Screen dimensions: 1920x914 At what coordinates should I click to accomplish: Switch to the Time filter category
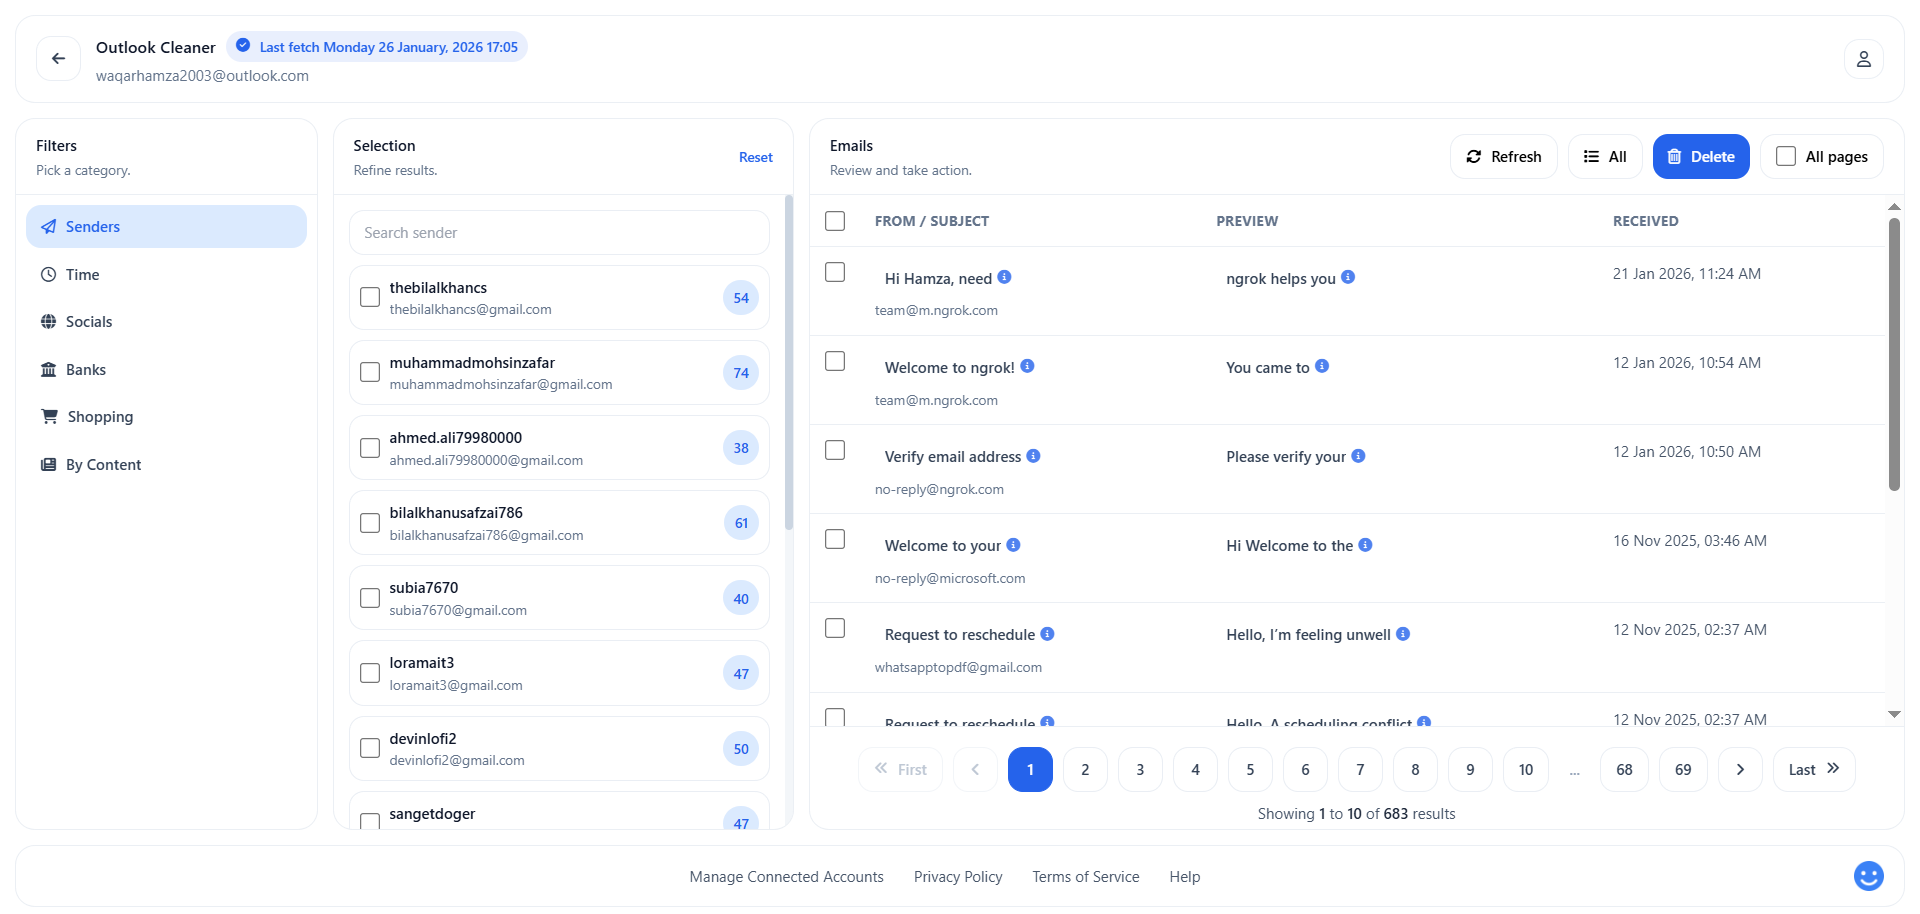(82, 274)
